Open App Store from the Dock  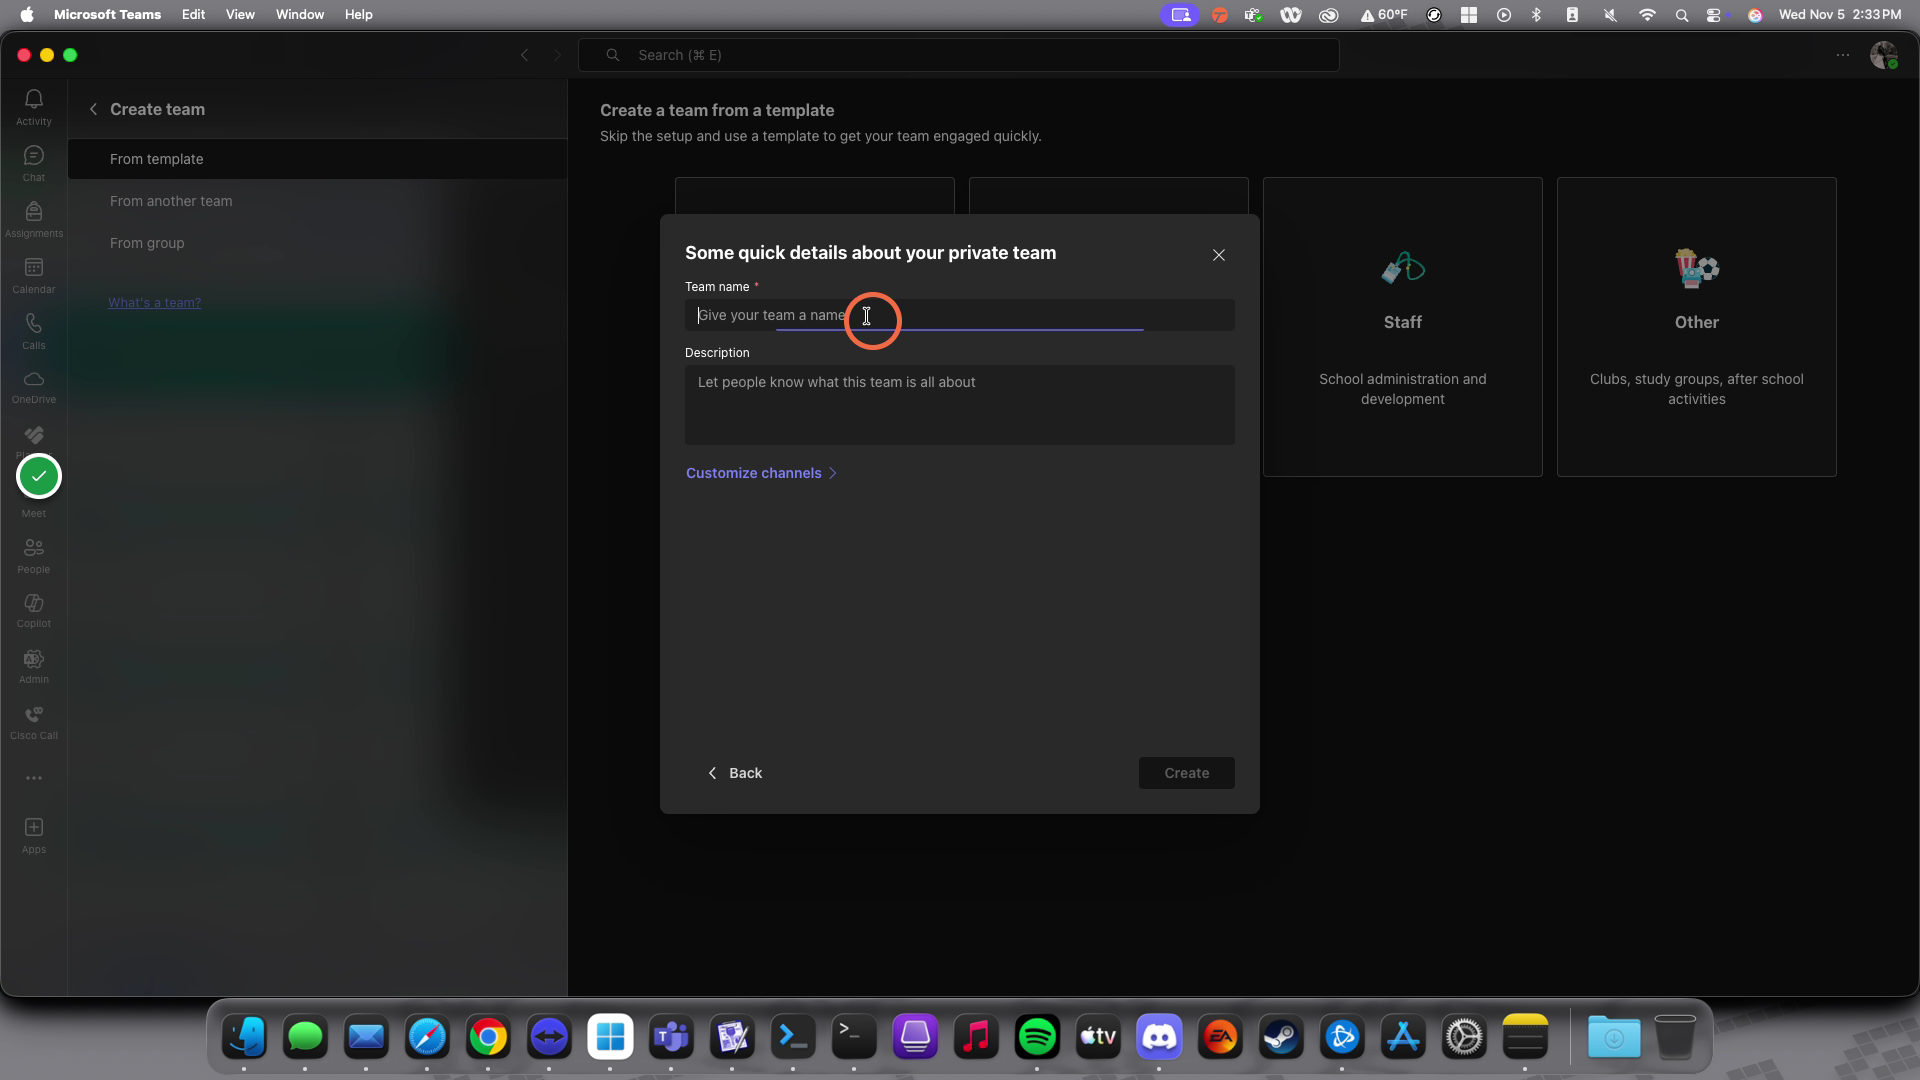1403,1037
